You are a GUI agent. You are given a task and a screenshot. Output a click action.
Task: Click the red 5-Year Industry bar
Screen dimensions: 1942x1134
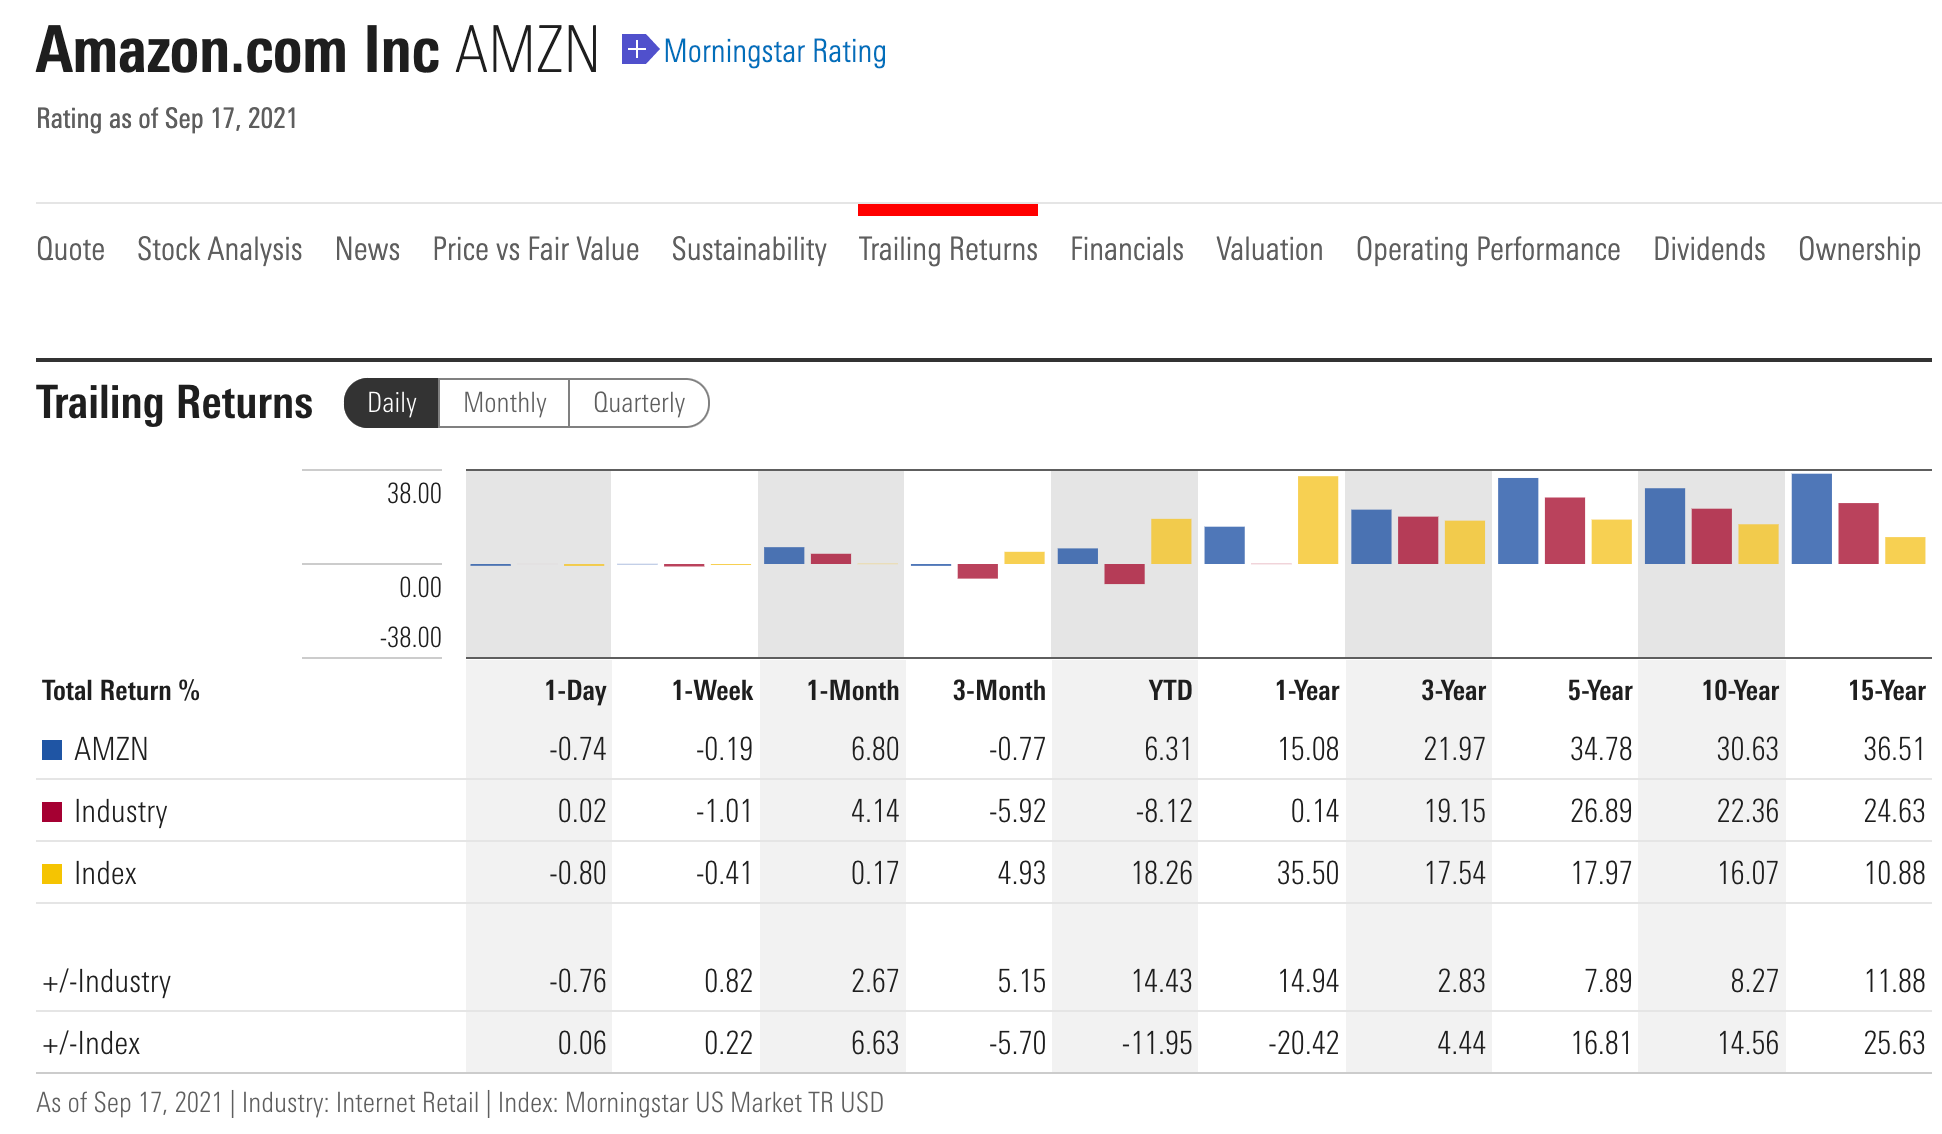pos(1565,531)
